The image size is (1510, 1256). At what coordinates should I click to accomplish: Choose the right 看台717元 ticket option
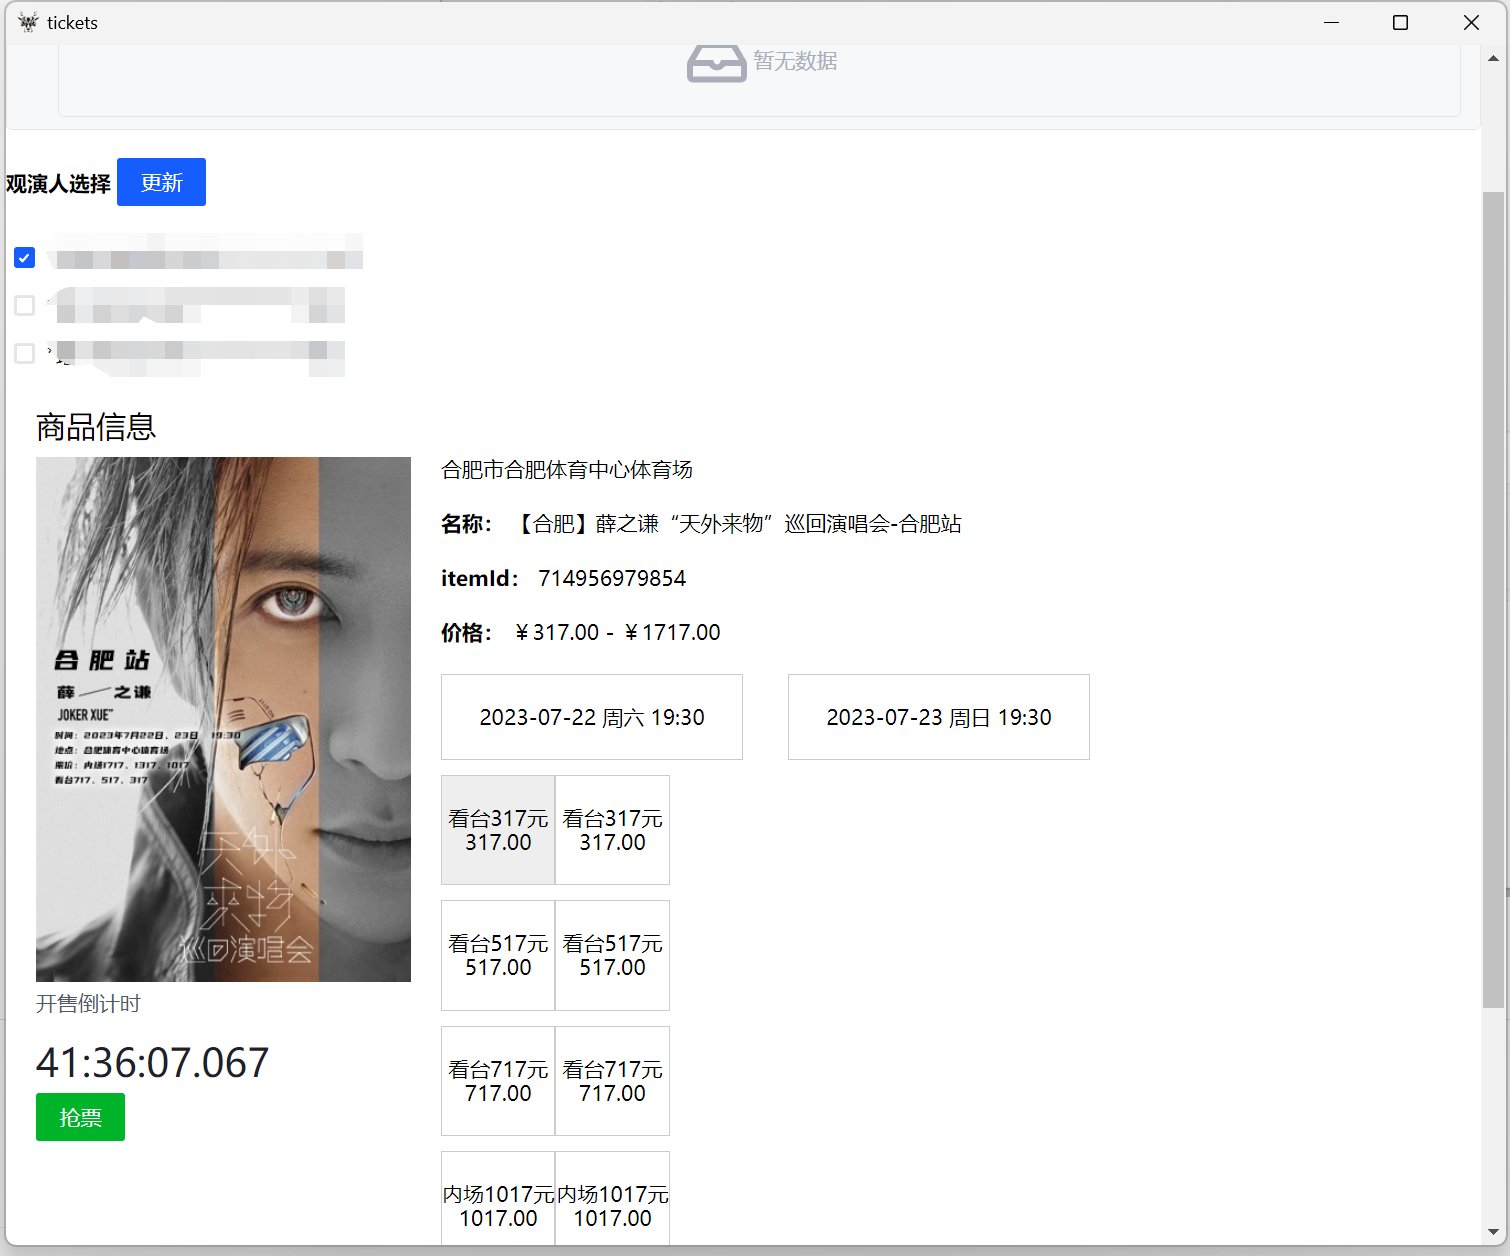point(612,1081)
